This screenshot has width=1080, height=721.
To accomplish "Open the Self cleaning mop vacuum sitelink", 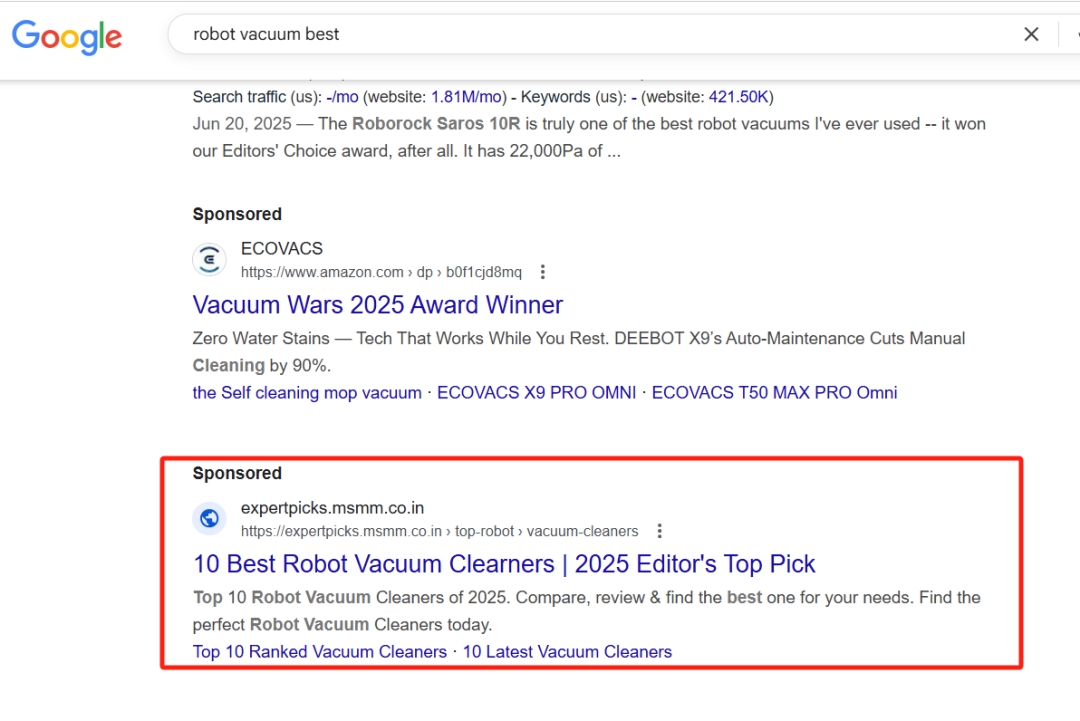I will tap(307, 393).
